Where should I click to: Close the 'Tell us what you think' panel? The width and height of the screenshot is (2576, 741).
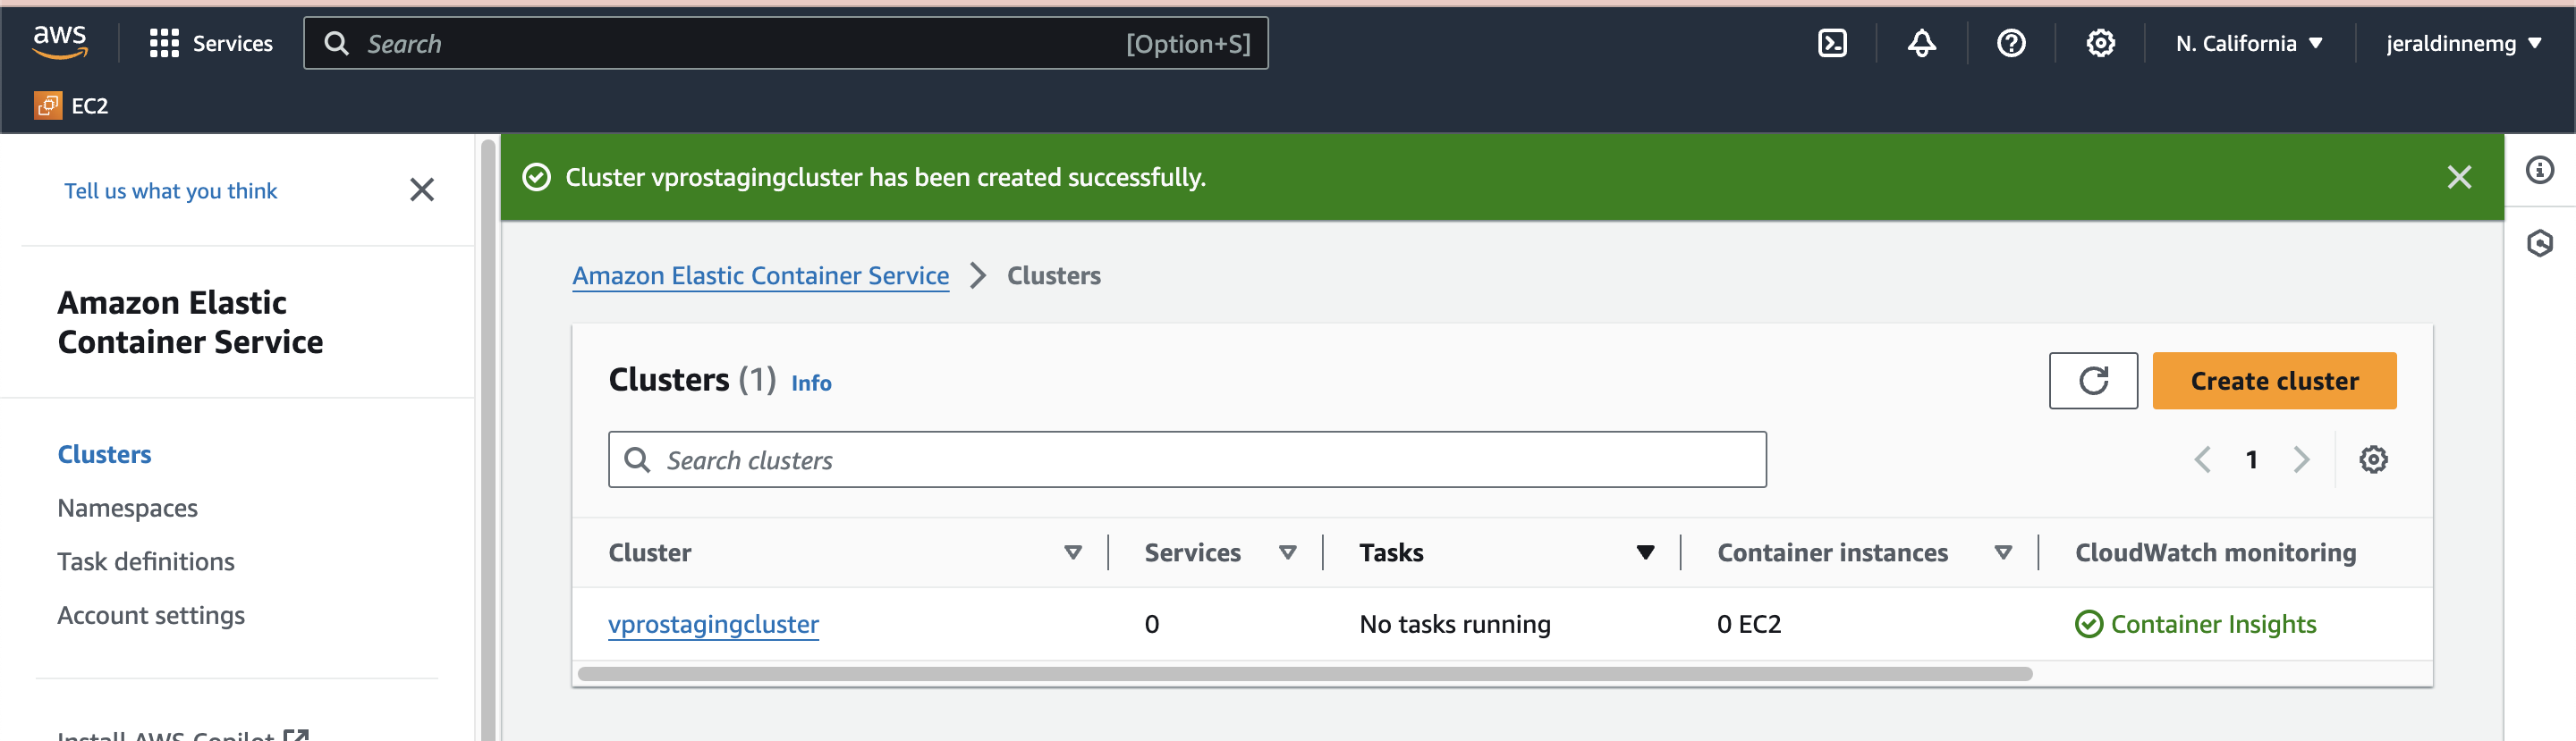coord(422,190)
